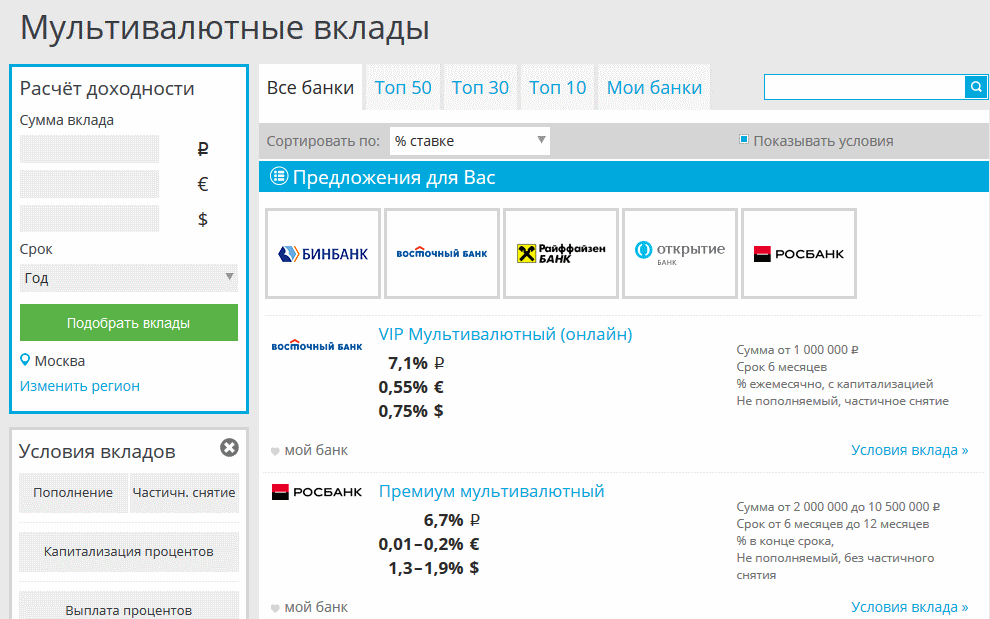The height and width of the screenshot is (619, 990).
Task: Click the ruble deposit amount field
Action: pos(90,149)
